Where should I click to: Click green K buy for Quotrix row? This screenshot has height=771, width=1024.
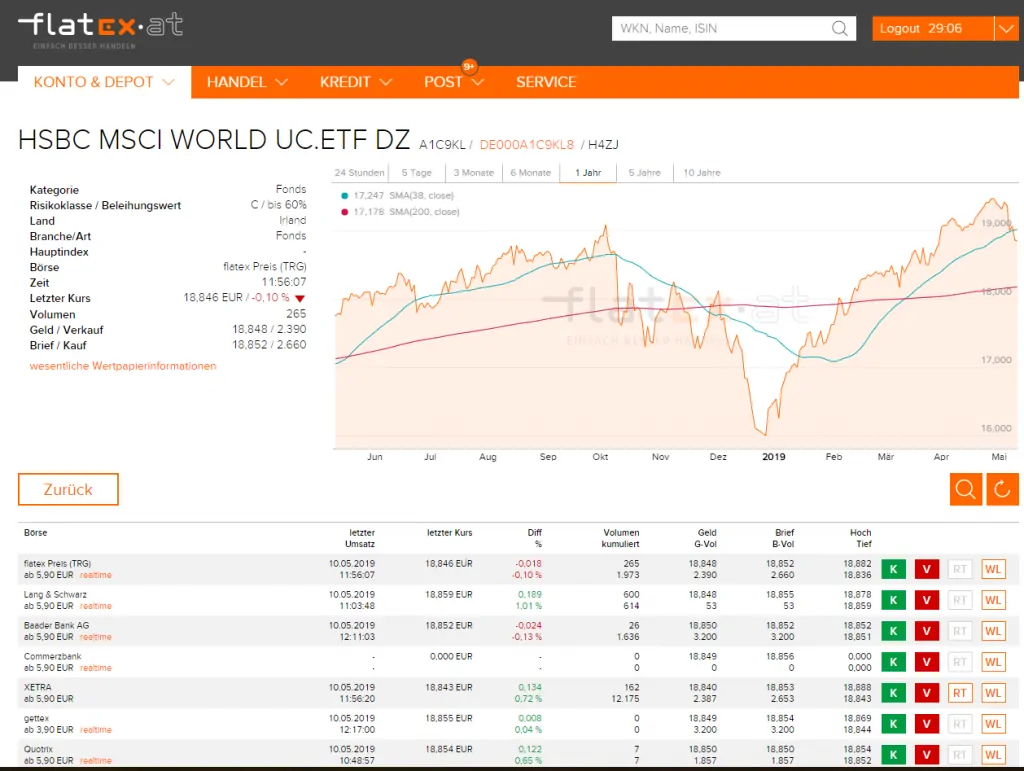[893, 755]
